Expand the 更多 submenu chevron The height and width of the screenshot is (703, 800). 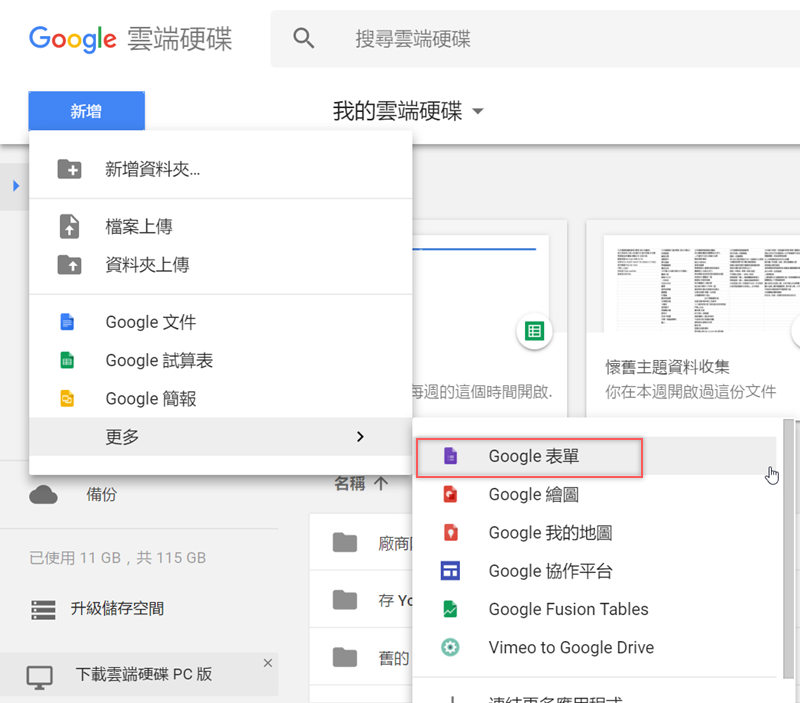click(x=360, y=436)
